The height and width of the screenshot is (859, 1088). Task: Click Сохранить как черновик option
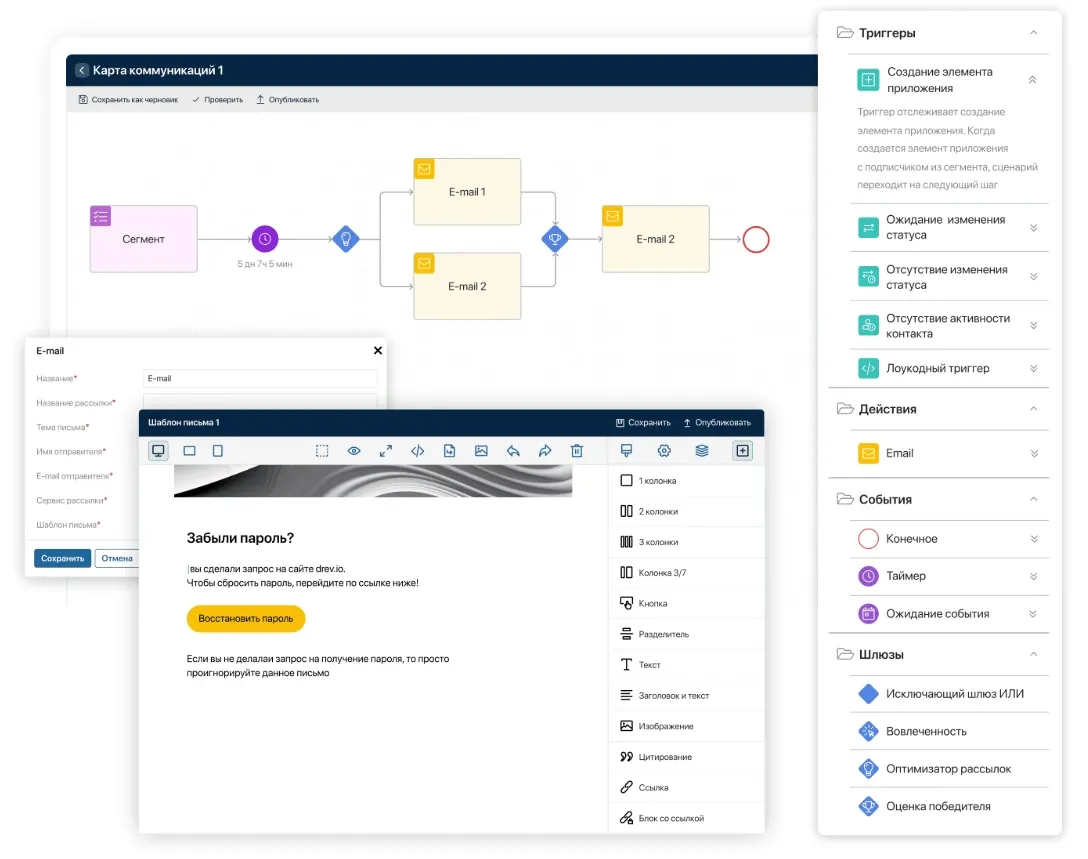click(128, 100)
